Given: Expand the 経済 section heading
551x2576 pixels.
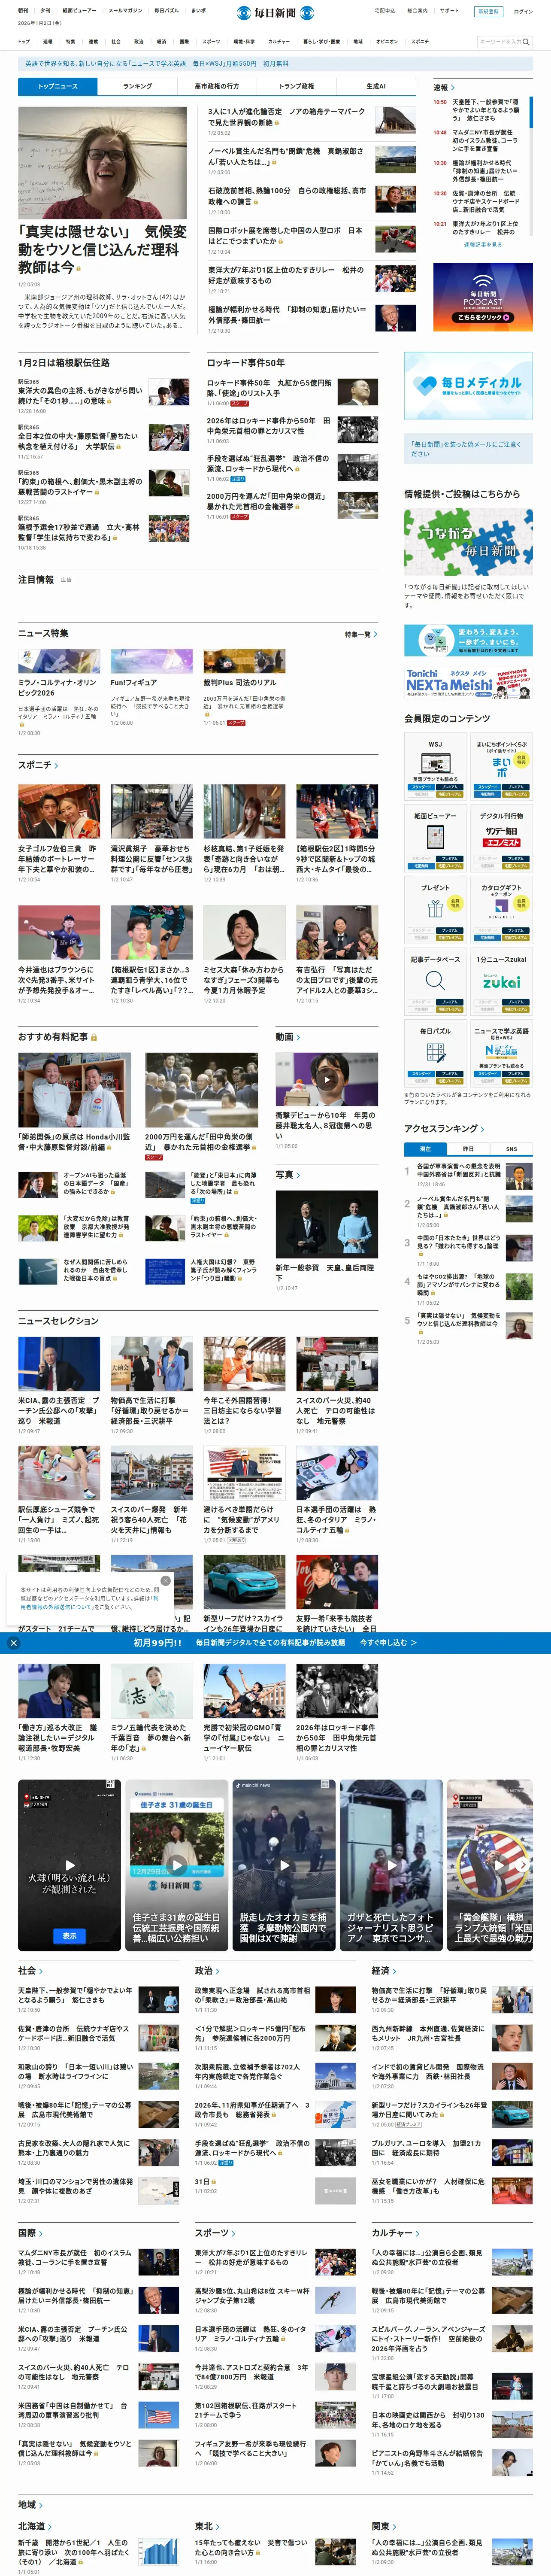Looking at the screenshot, I should tap(384, 1970).
